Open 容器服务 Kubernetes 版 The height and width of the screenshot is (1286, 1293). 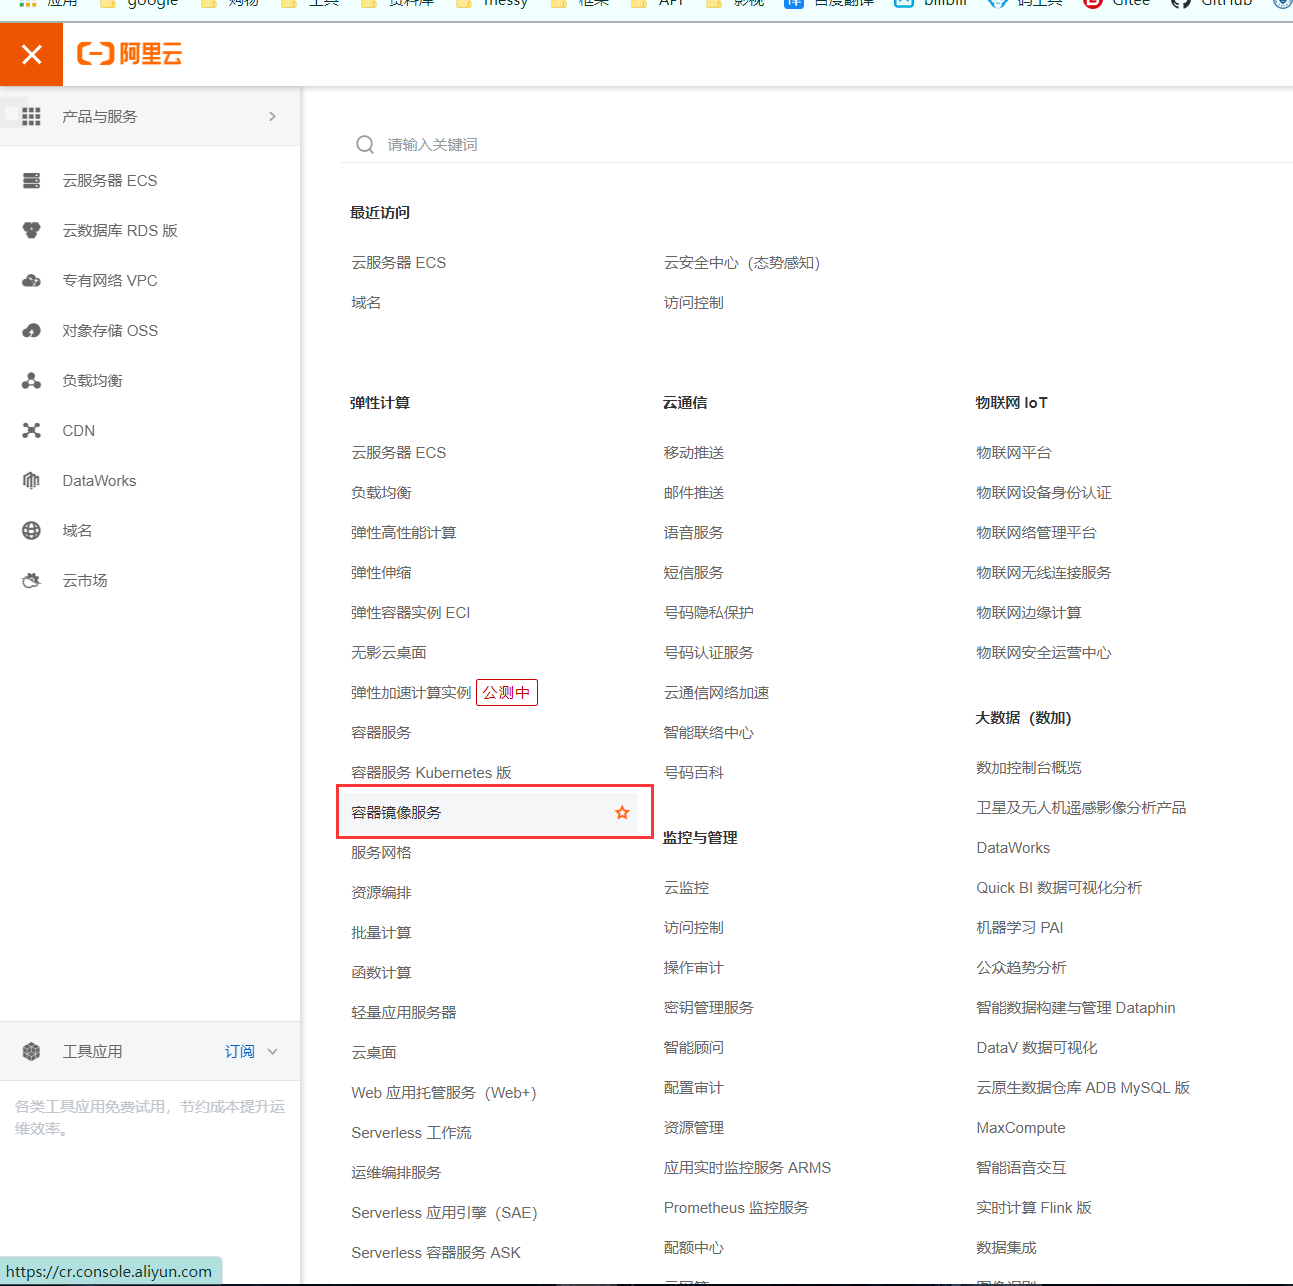(x=430, y=772)
